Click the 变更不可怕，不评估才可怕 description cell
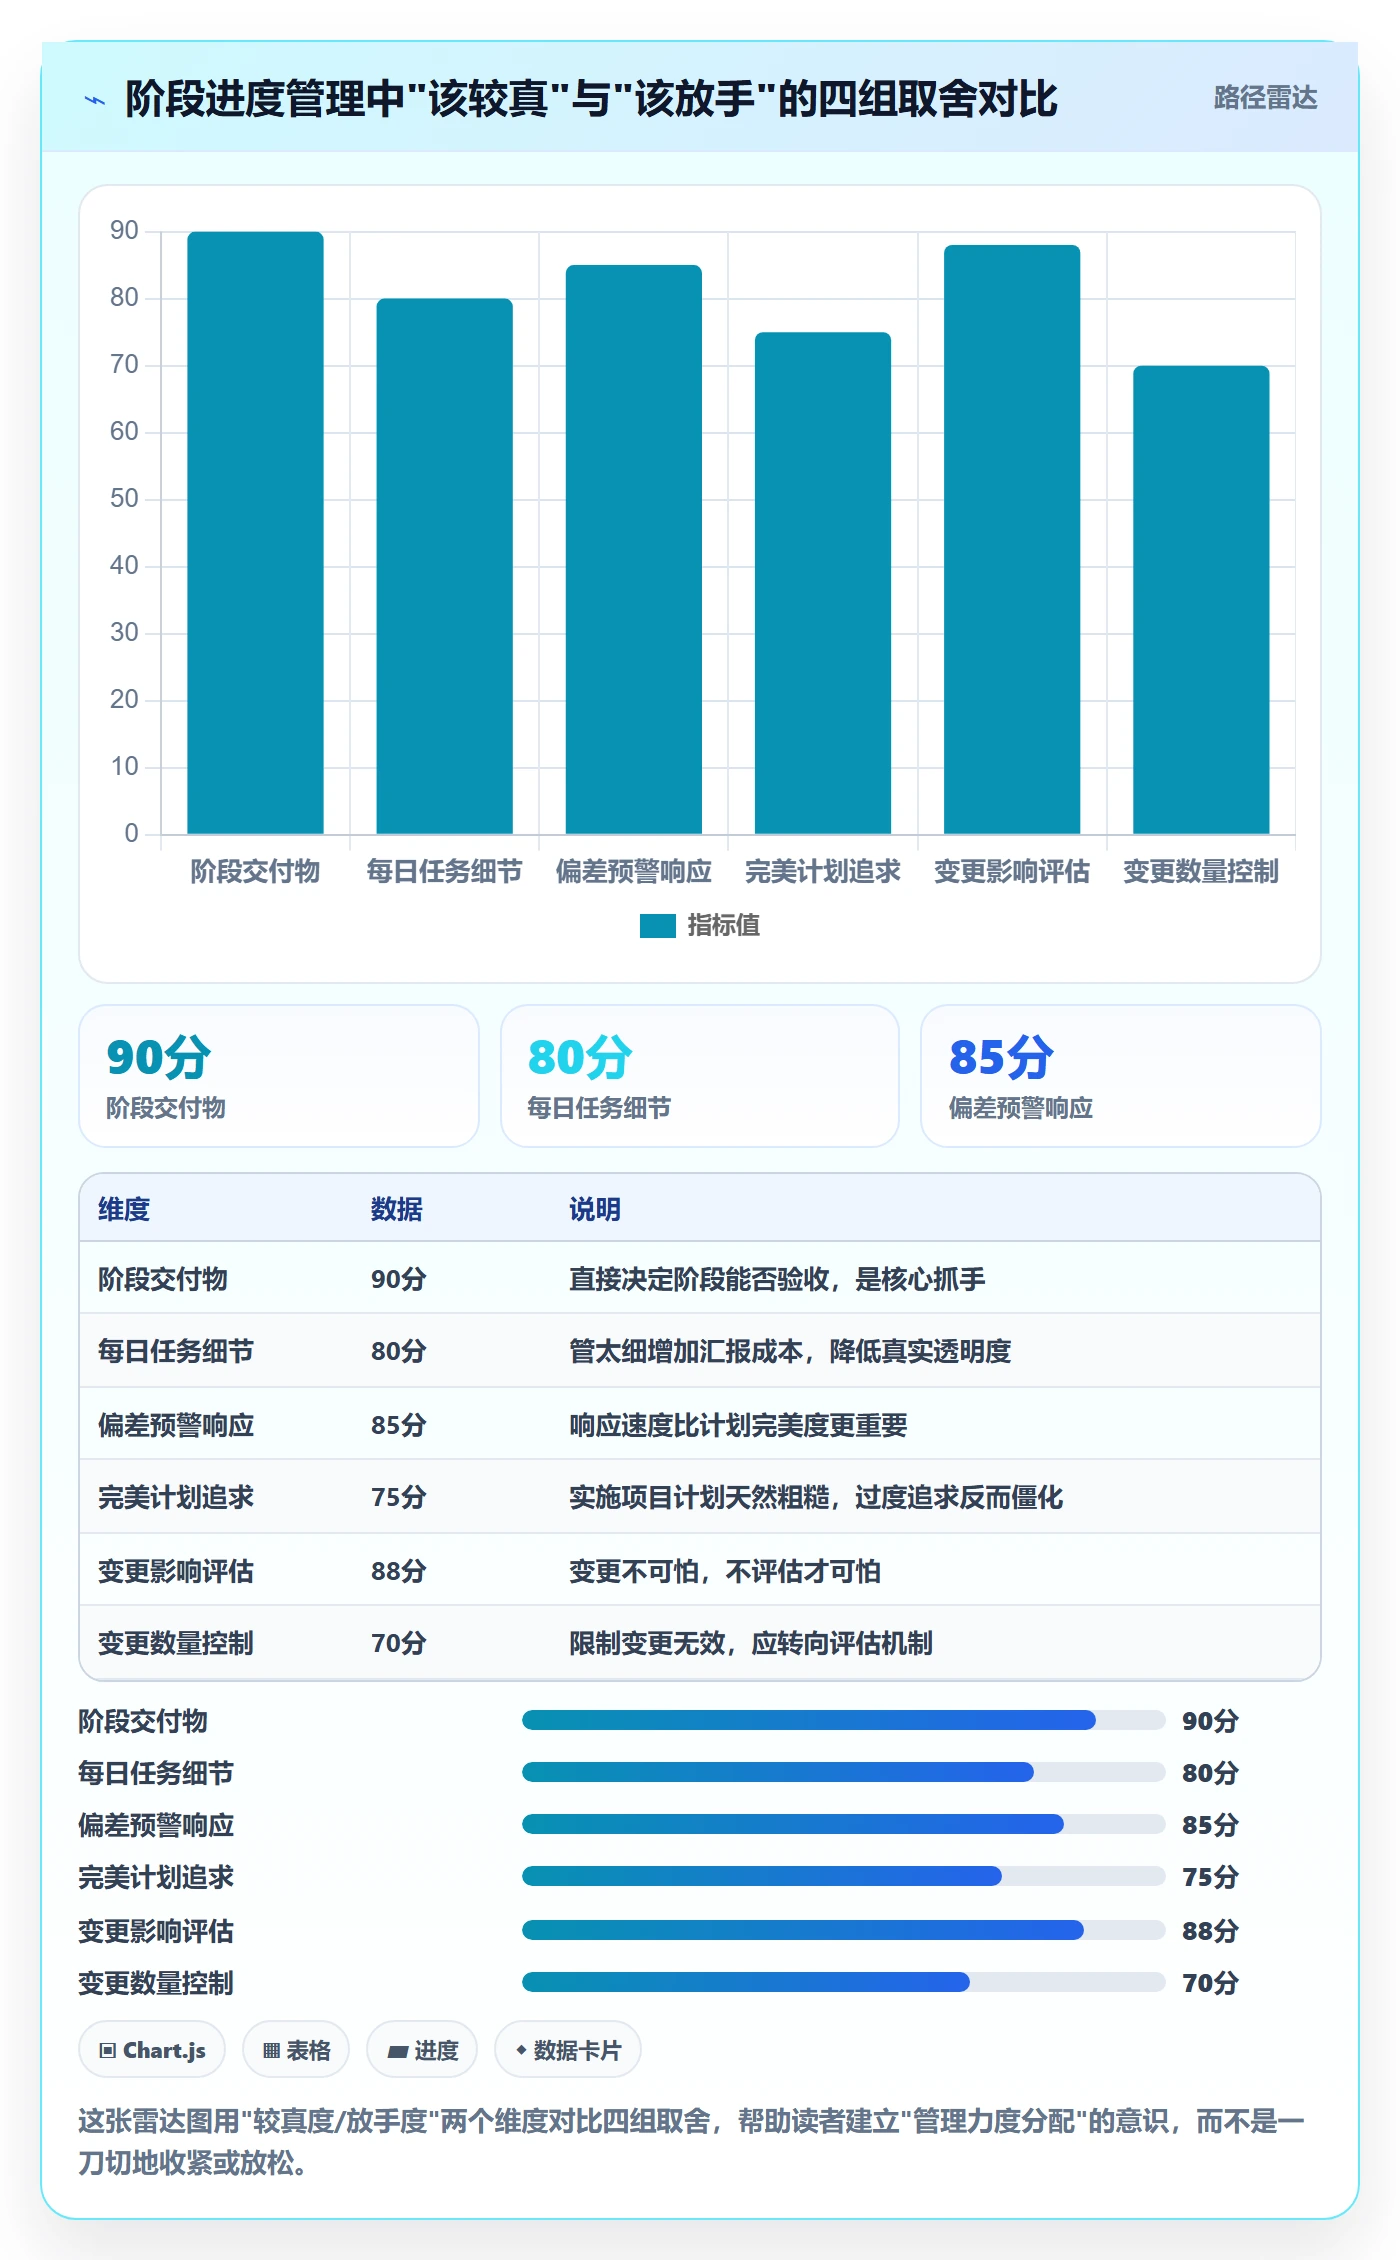The image size is (1400, 2260). (x=725, y=1571)
